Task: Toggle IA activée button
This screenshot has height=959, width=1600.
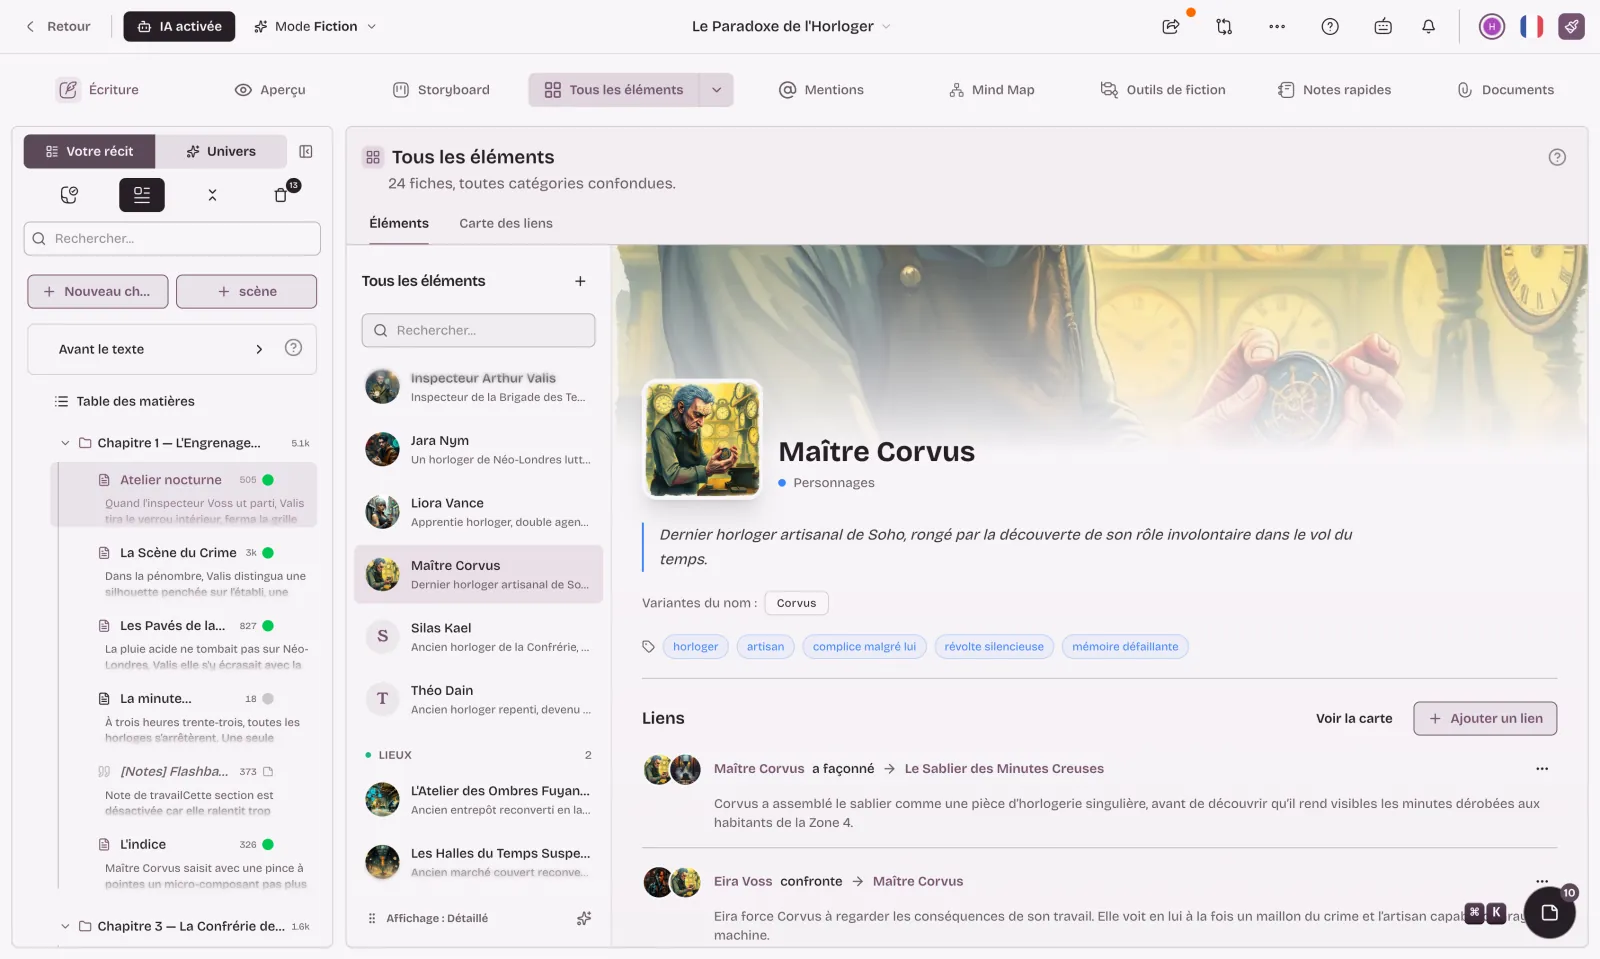Action: click(179, 27)
